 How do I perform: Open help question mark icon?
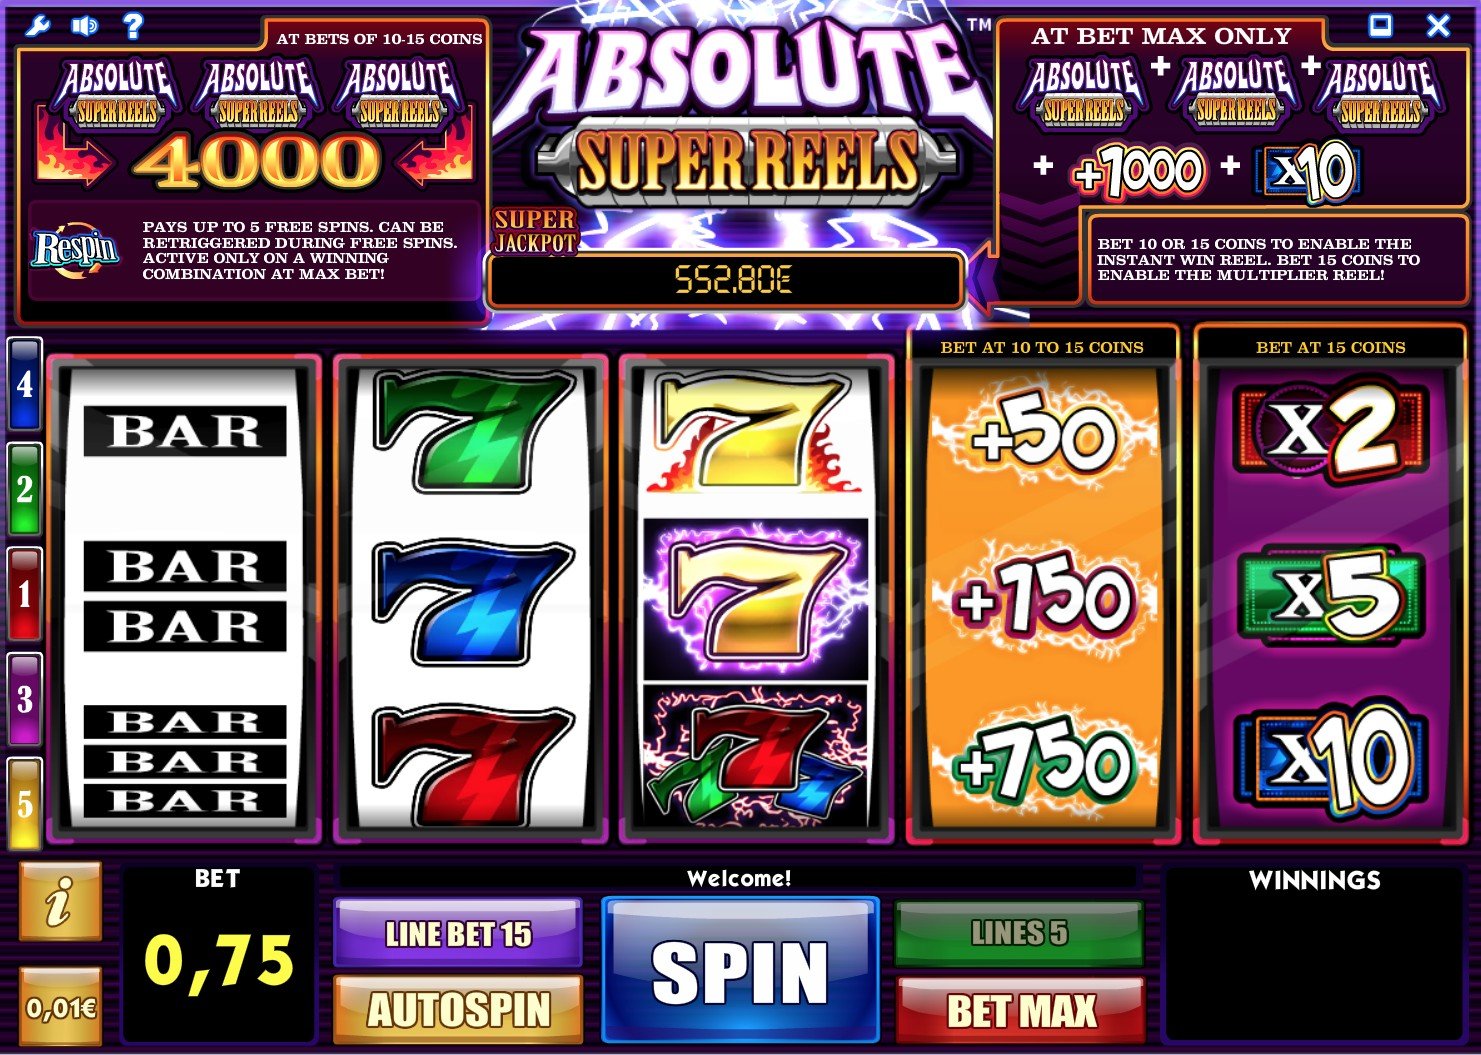tap(132, 25)
